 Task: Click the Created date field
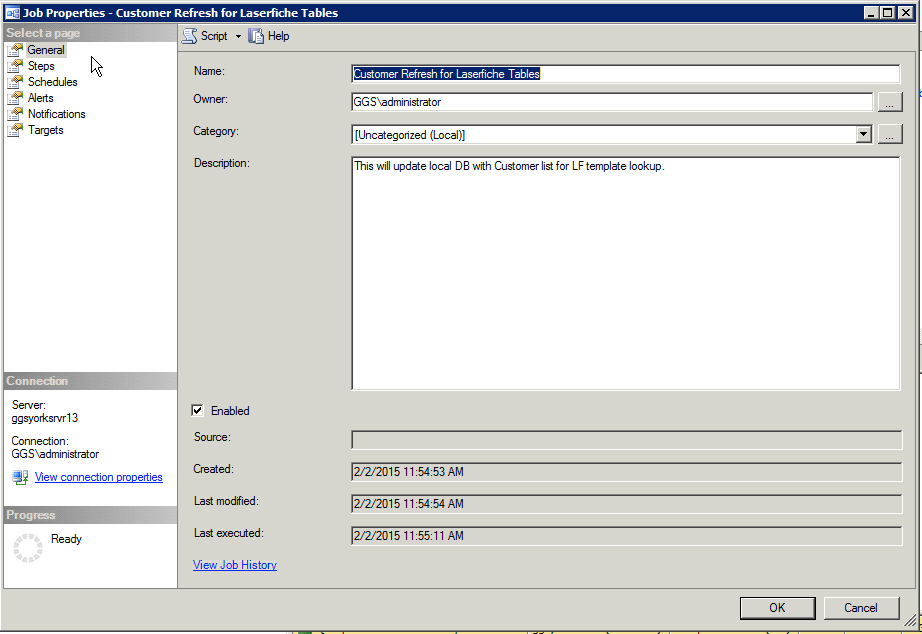click(627, 472)
